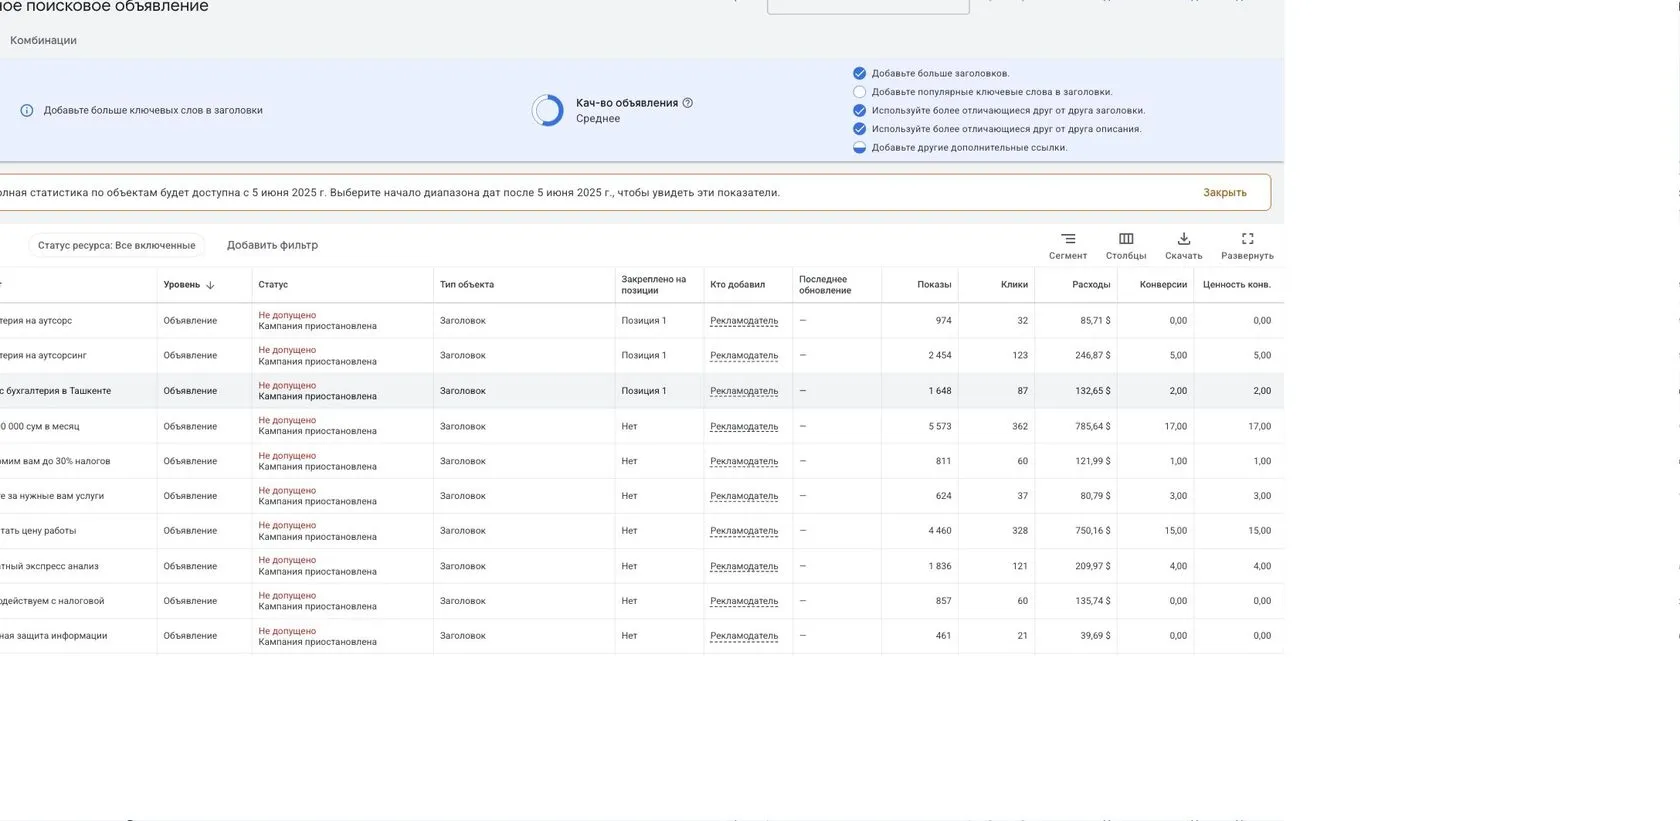Sort by Тип объекта column header
Viewport: 1680px width, 821px height.
tap(467, 285)
